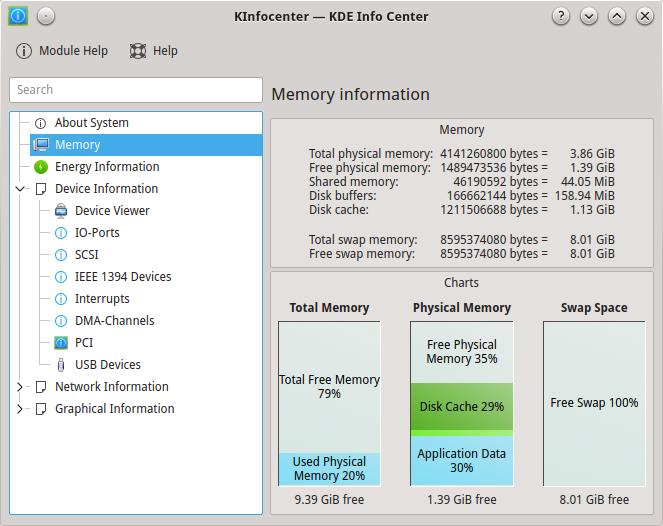Click the KInfocenter app icon in titlebar
Viewport: 663px width, 526px height.
(18, 16)
